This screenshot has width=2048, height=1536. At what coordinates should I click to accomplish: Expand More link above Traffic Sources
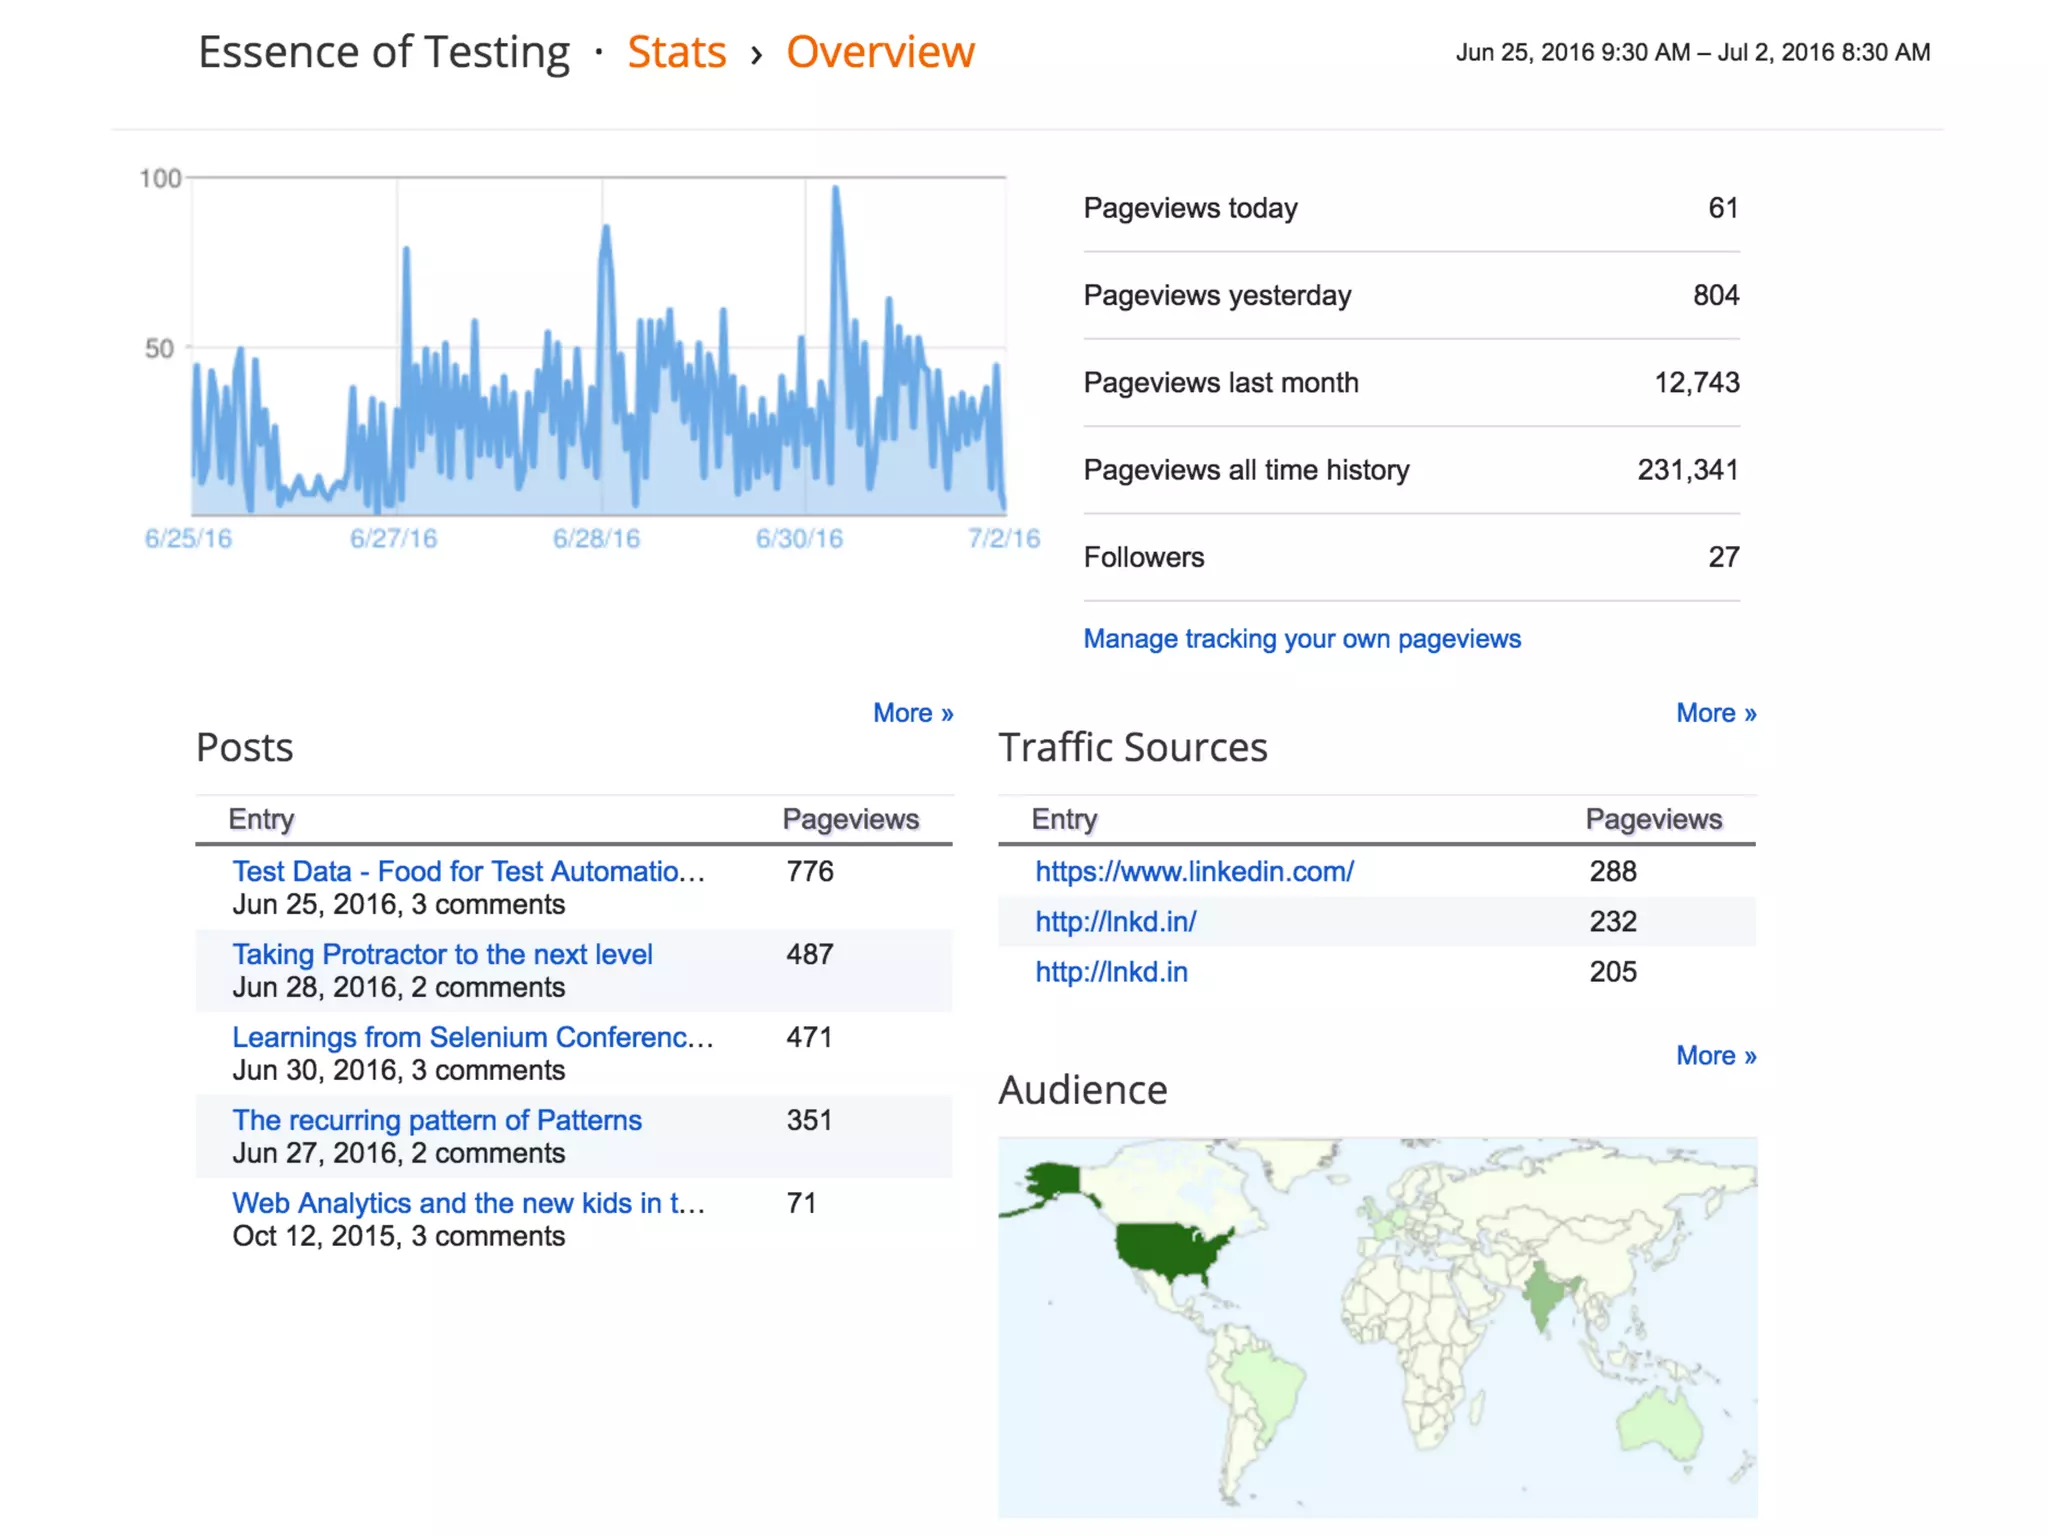[x=1715, y=713]
